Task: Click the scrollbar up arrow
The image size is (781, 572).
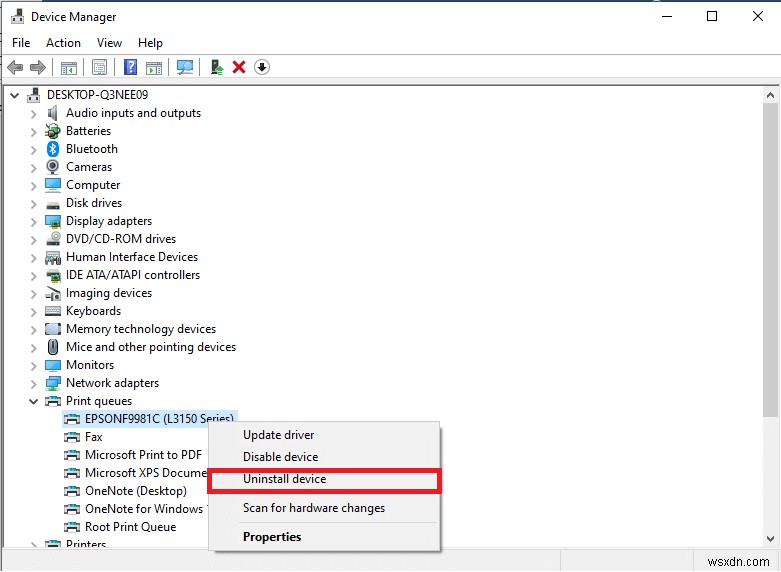Action: click(771, 95)
